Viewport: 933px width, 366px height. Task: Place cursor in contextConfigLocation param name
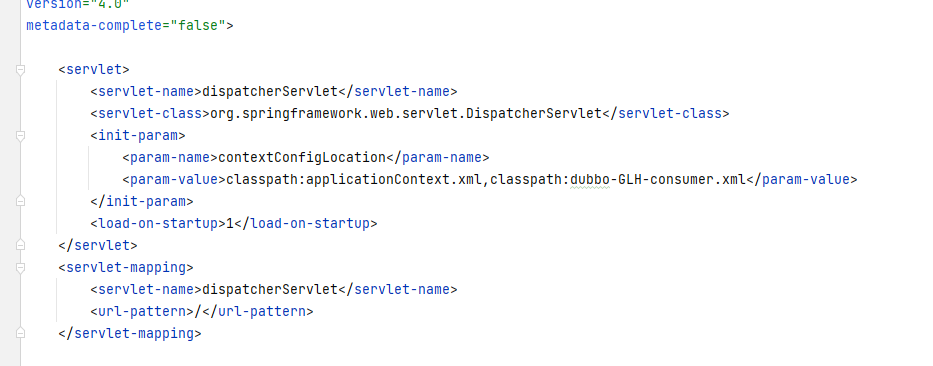(x=302, y=158)
